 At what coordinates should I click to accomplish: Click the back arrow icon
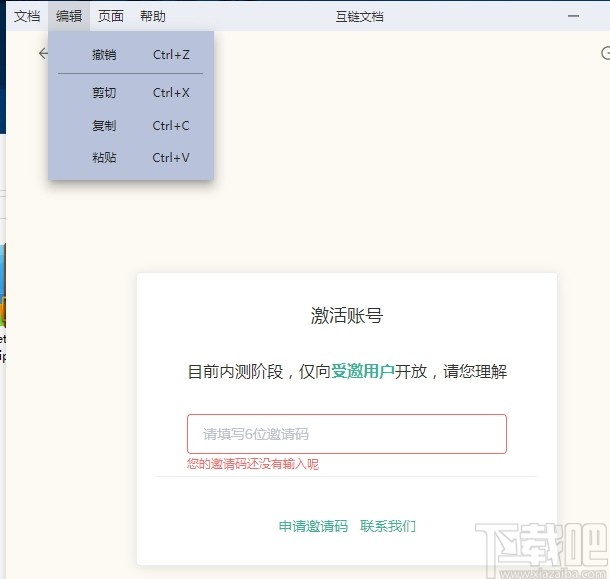click(43, 53)
